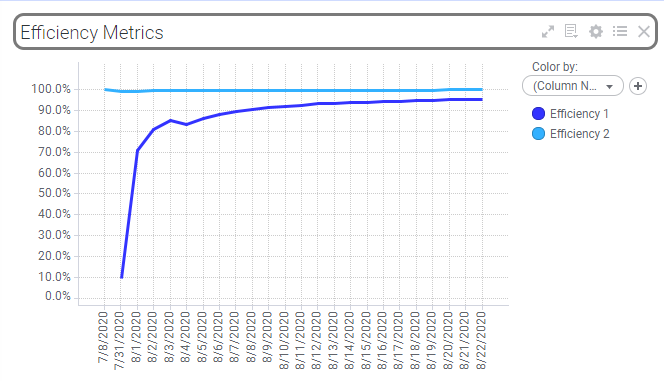Click the 8/21/2020 x-axis date
This screenshot has width=664, height=381.
point(465,341)
